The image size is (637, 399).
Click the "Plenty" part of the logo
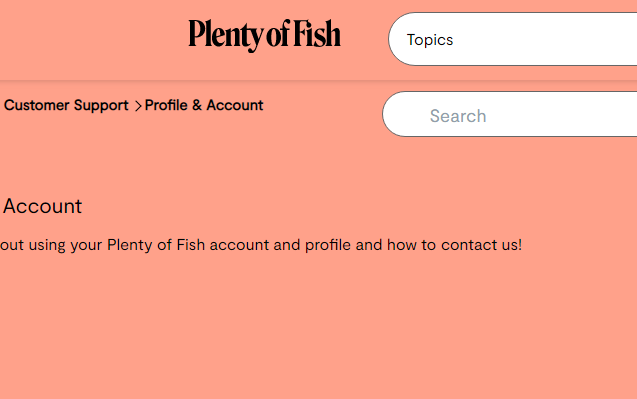(226, 36)
